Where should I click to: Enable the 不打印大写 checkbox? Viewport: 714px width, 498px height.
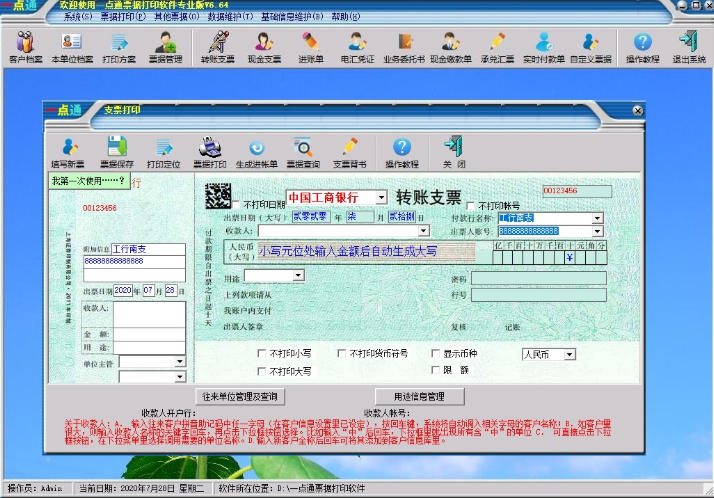point(261,371)
